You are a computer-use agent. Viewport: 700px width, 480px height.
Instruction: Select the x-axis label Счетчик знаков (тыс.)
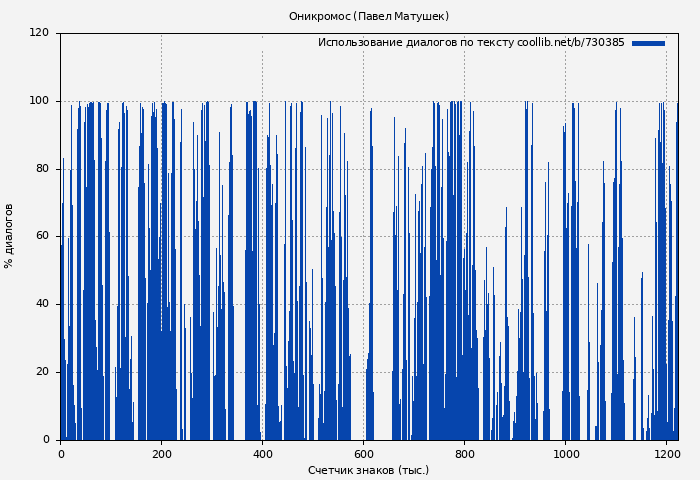pos(368,470)
